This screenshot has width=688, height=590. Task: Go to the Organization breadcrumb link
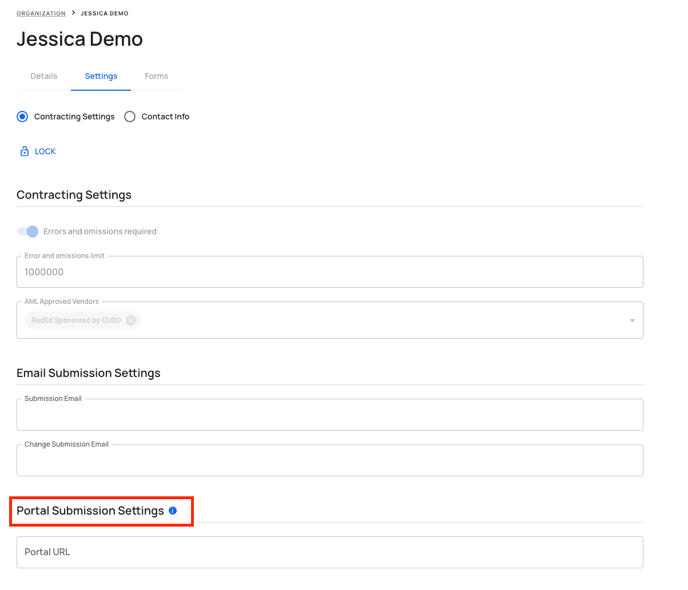coord(41,13)
